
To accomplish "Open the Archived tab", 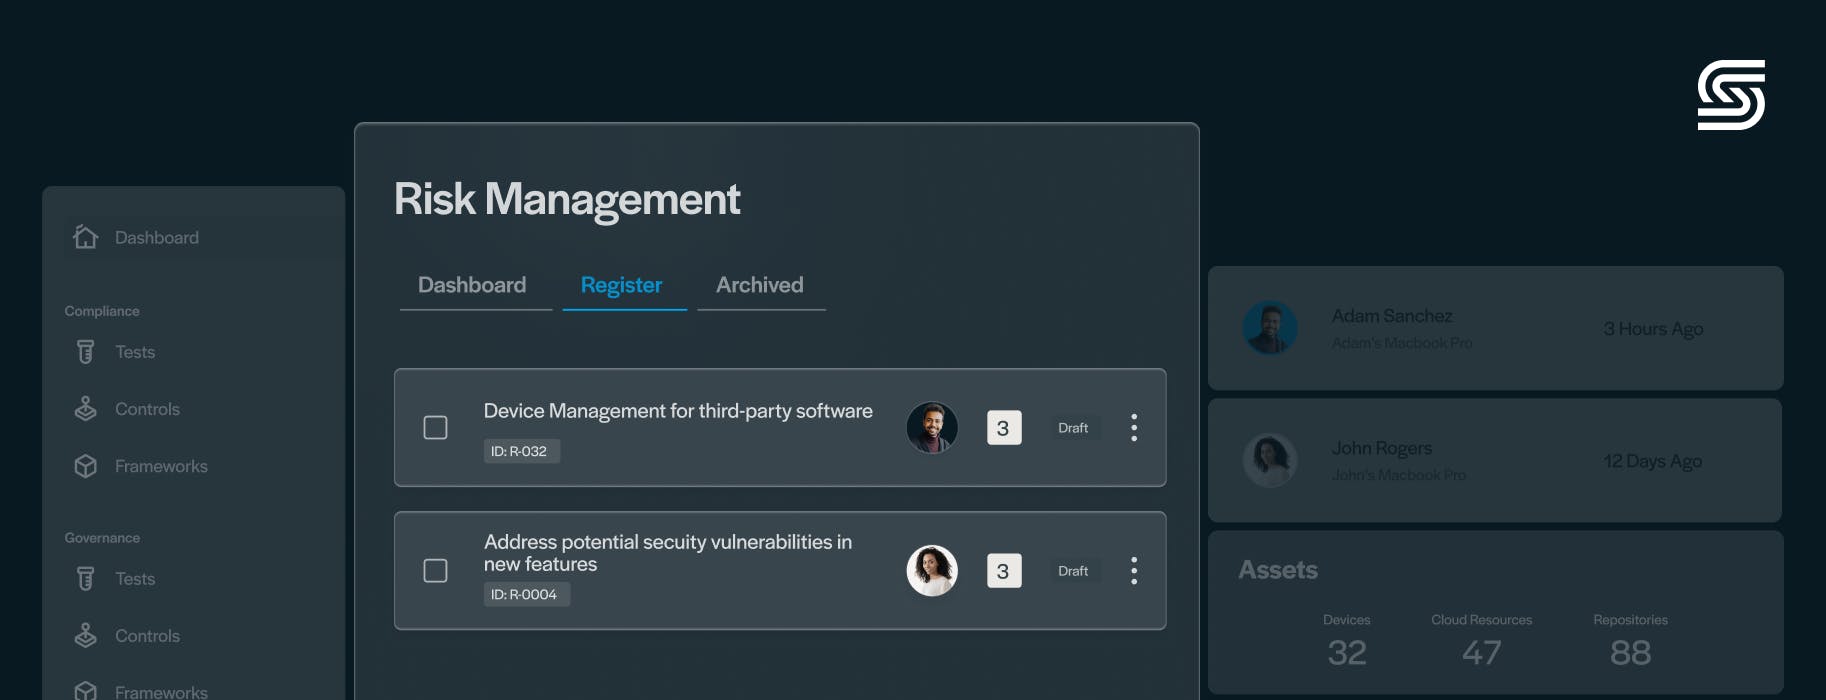I will click(x=759, y=286).
